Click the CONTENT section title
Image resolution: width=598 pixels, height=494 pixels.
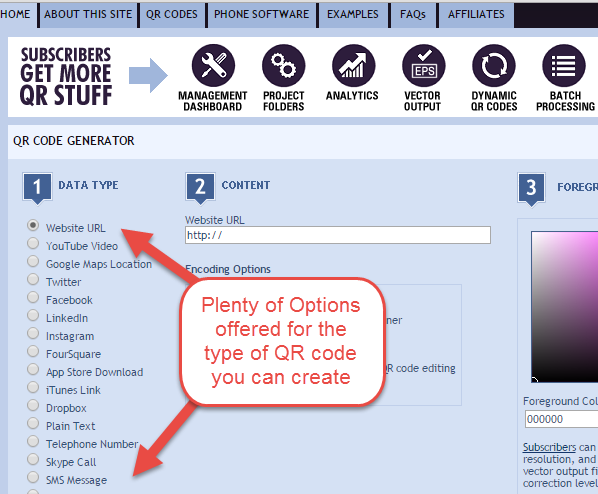[246, 185]
